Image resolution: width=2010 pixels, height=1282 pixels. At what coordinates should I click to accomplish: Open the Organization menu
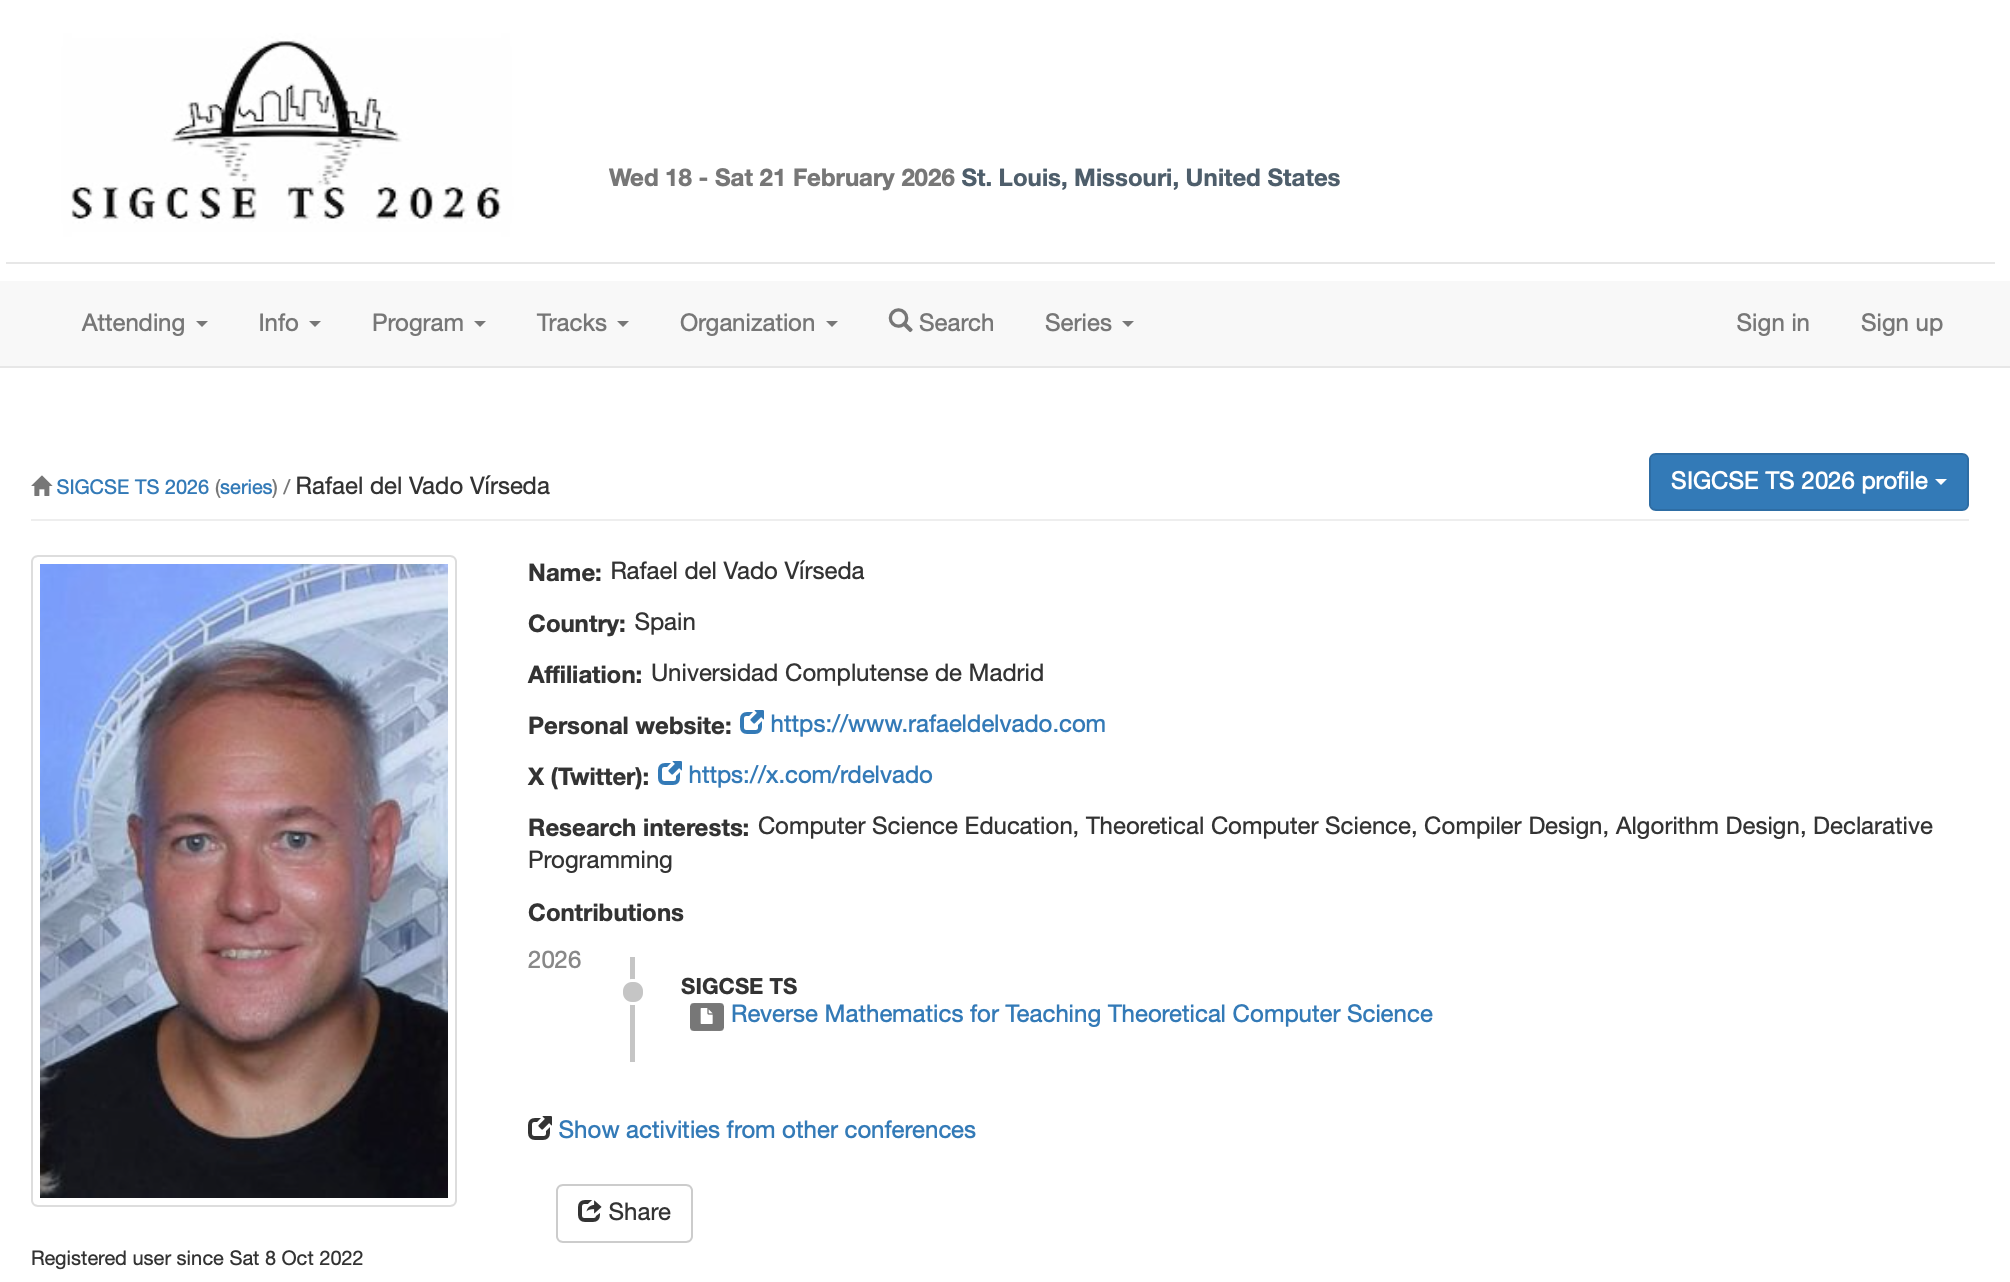click(758, 323)
